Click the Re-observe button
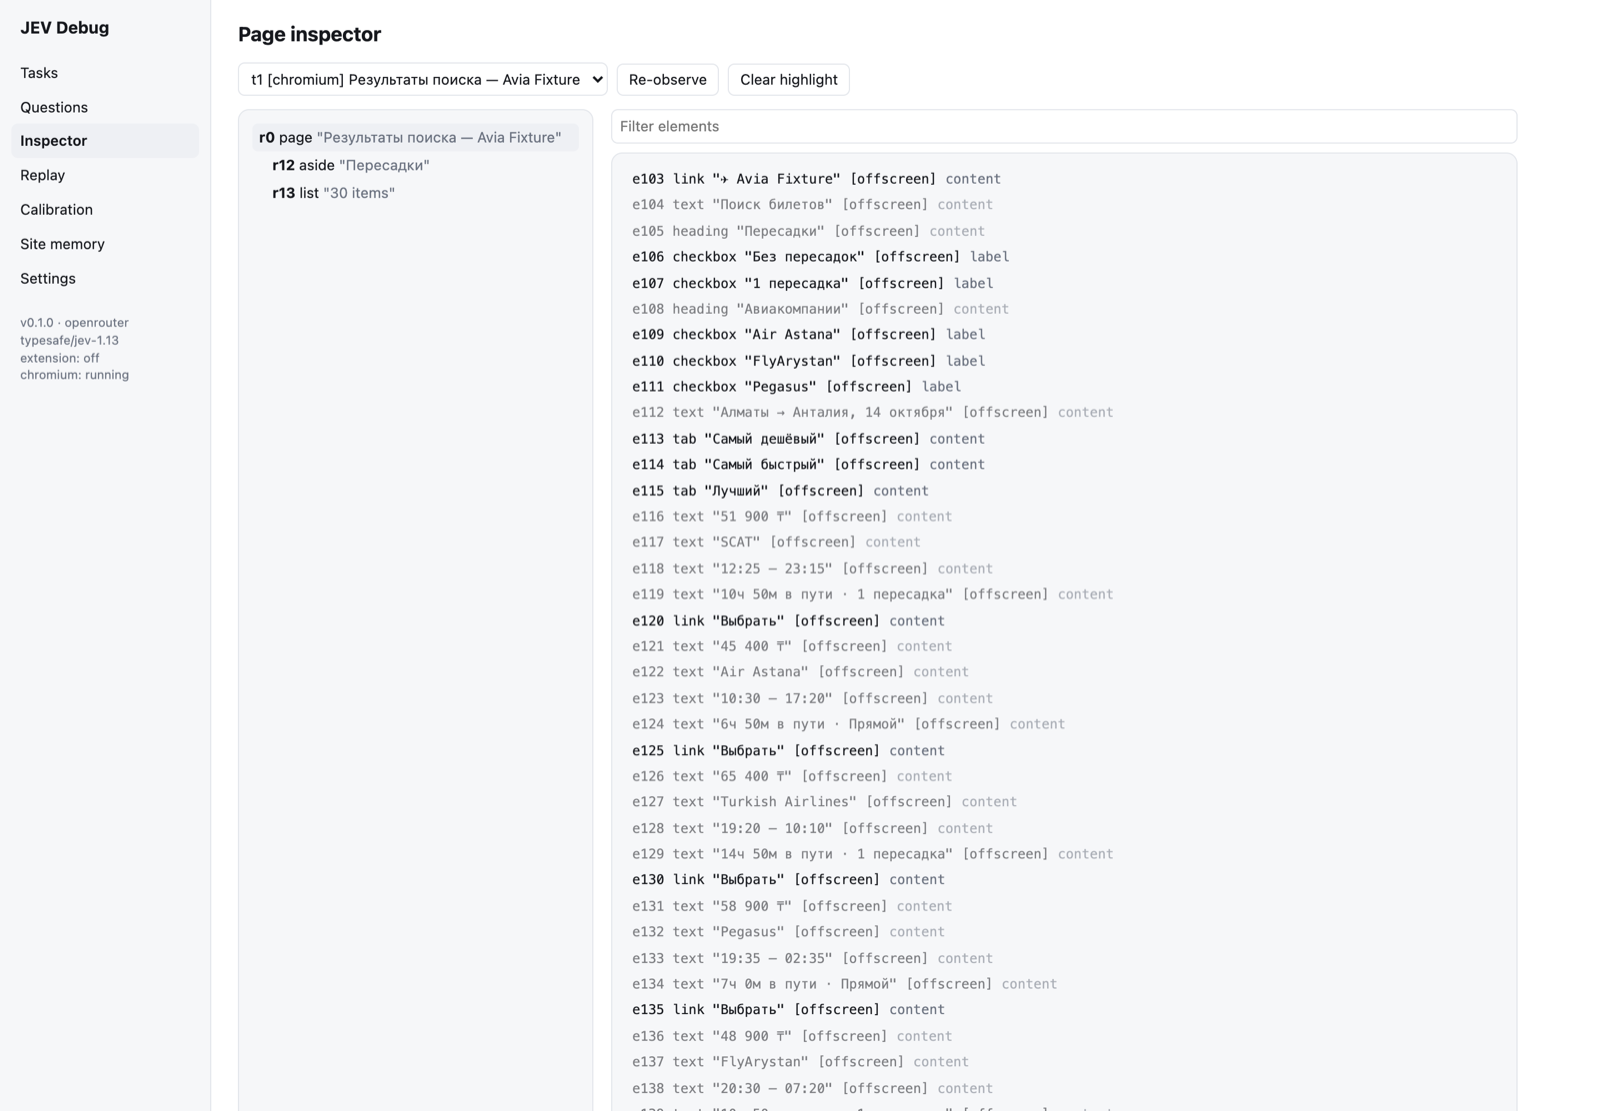 point(668,80)
